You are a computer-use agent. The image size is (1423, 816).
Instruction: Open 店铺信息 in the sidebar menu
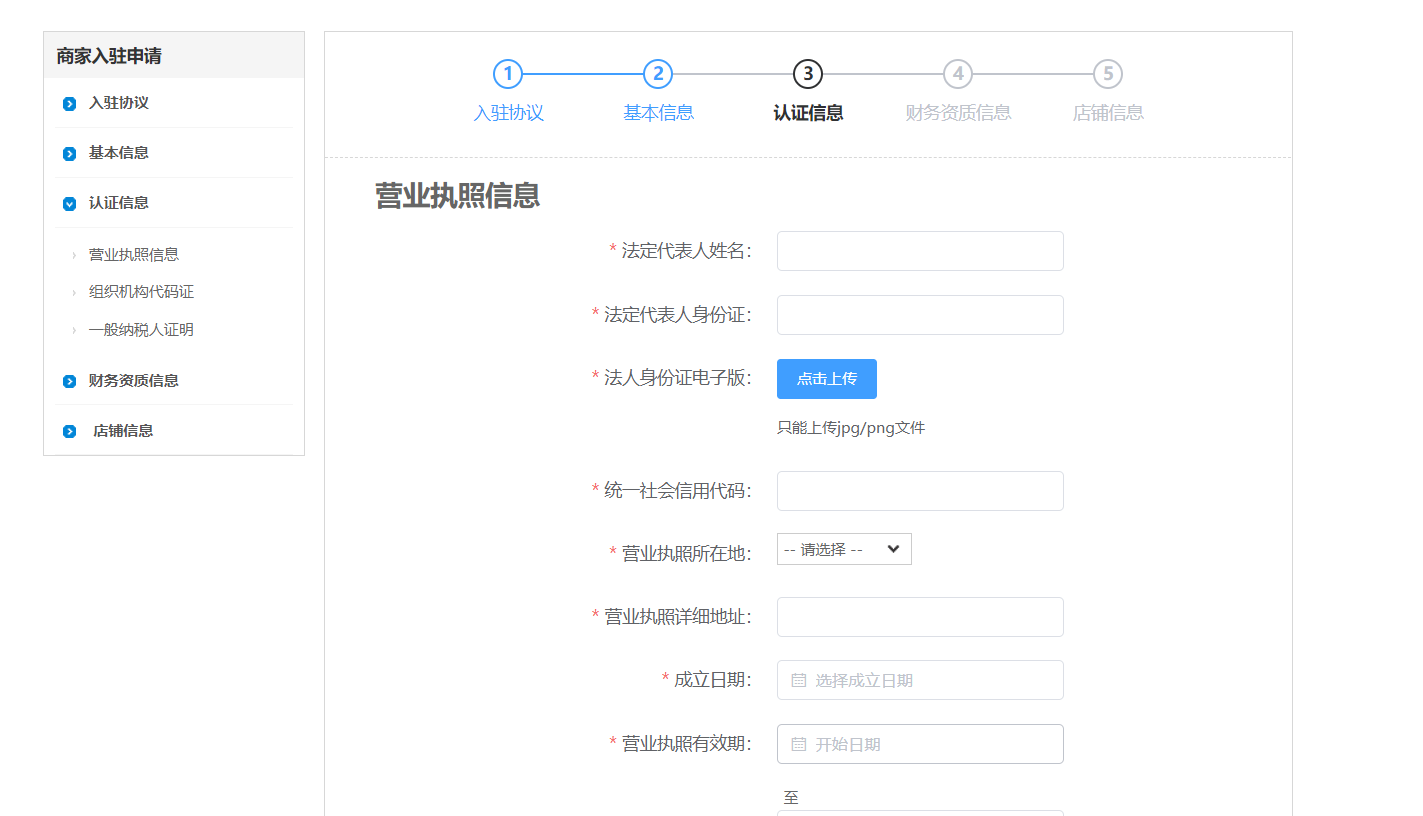click(123, 431)
